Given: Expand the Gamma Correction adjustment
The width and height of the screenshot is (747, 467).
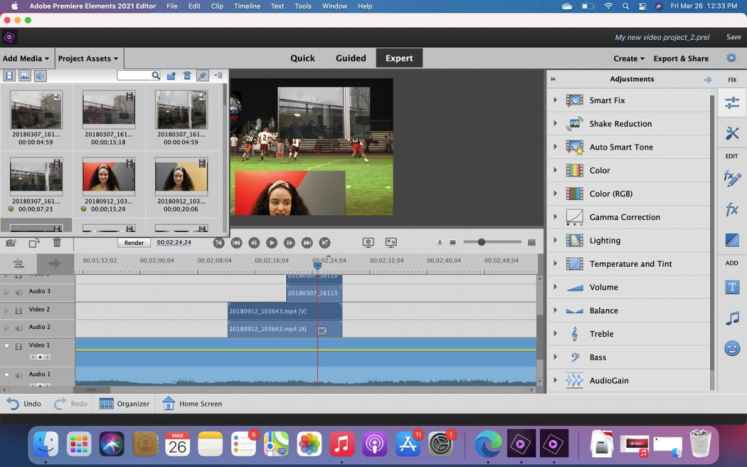Looking at the screenshot, I should [x=555, y=217].
